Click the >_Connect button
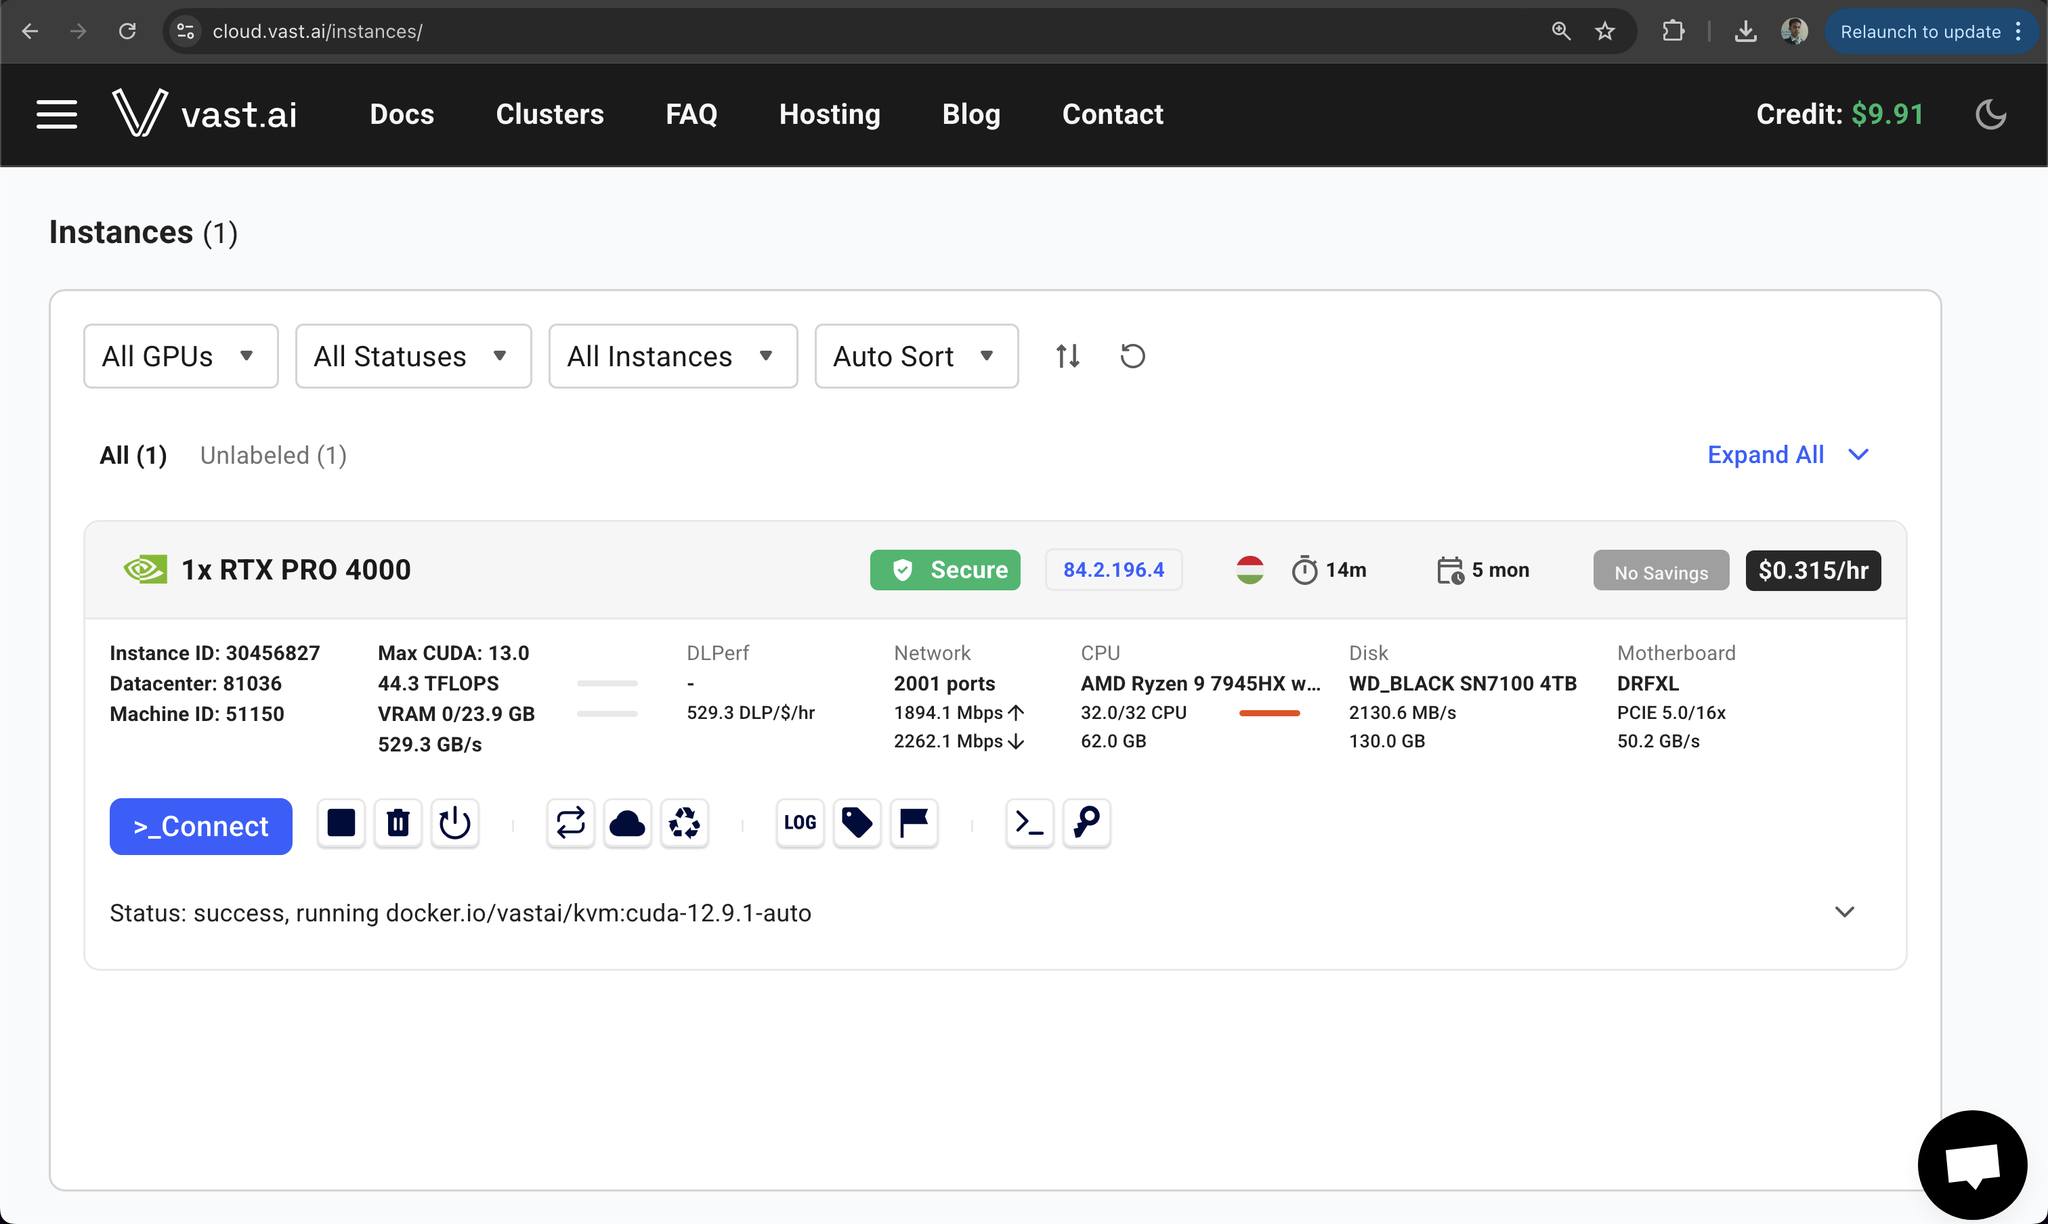This screenshot has height=1224, width=2048. click(201, 826)
